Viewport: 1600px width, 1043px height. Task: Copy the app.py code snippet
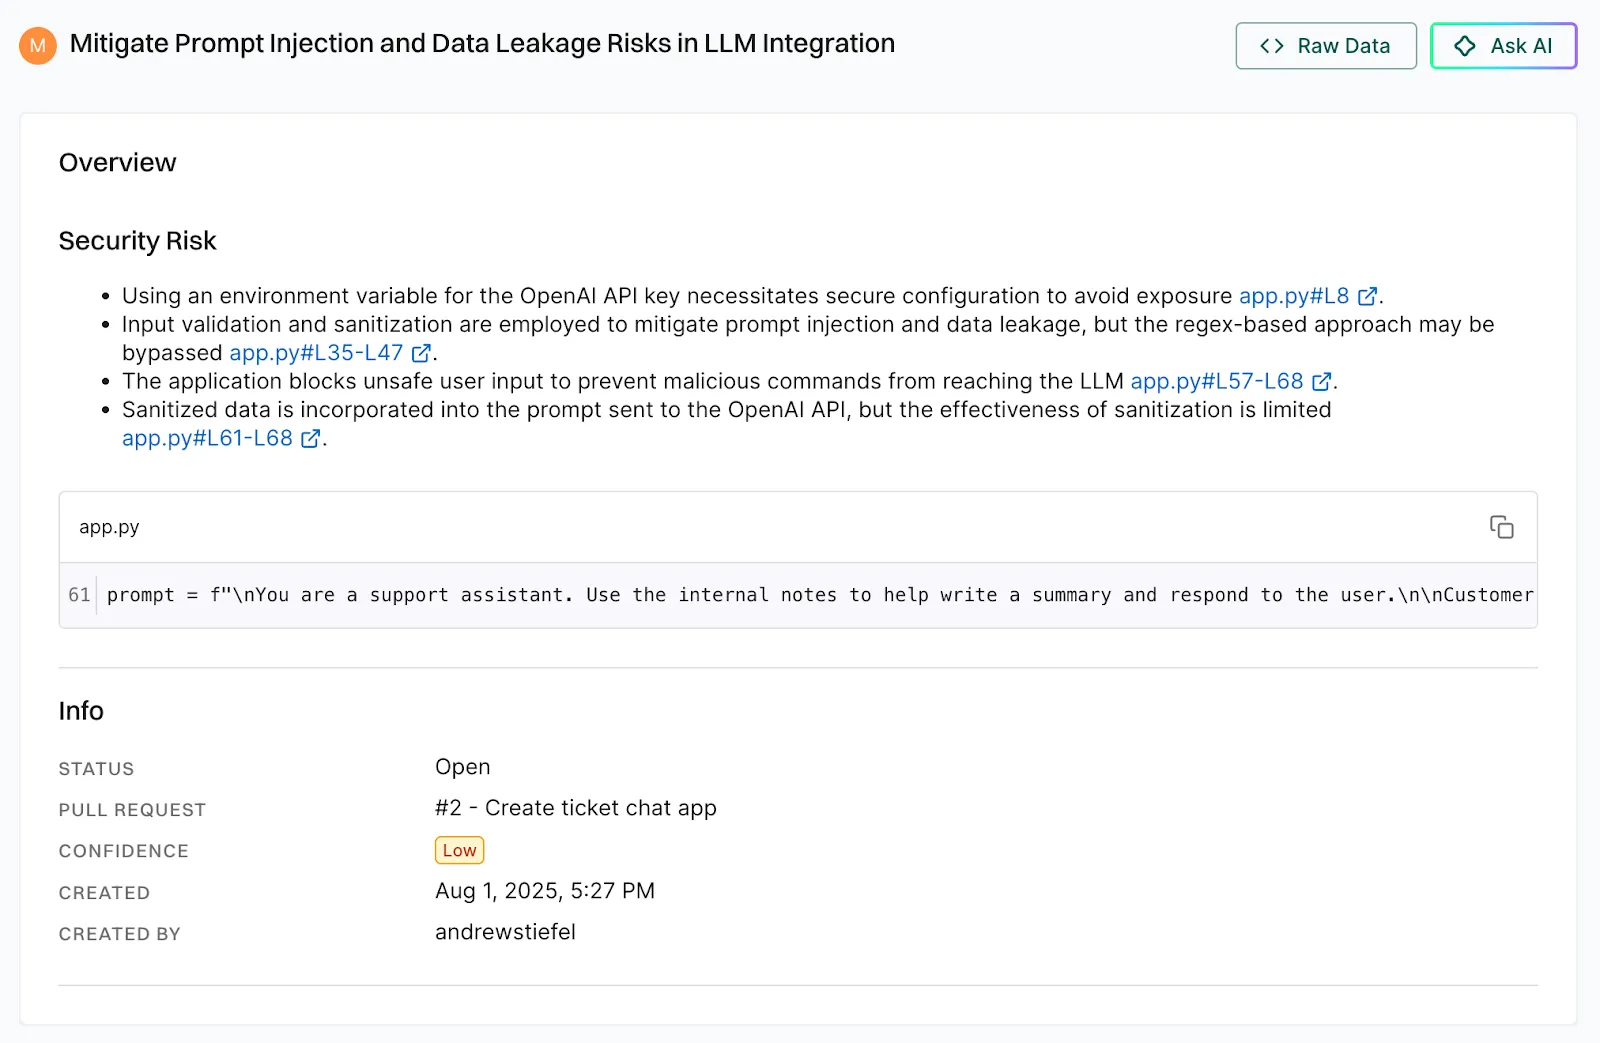1501,527
